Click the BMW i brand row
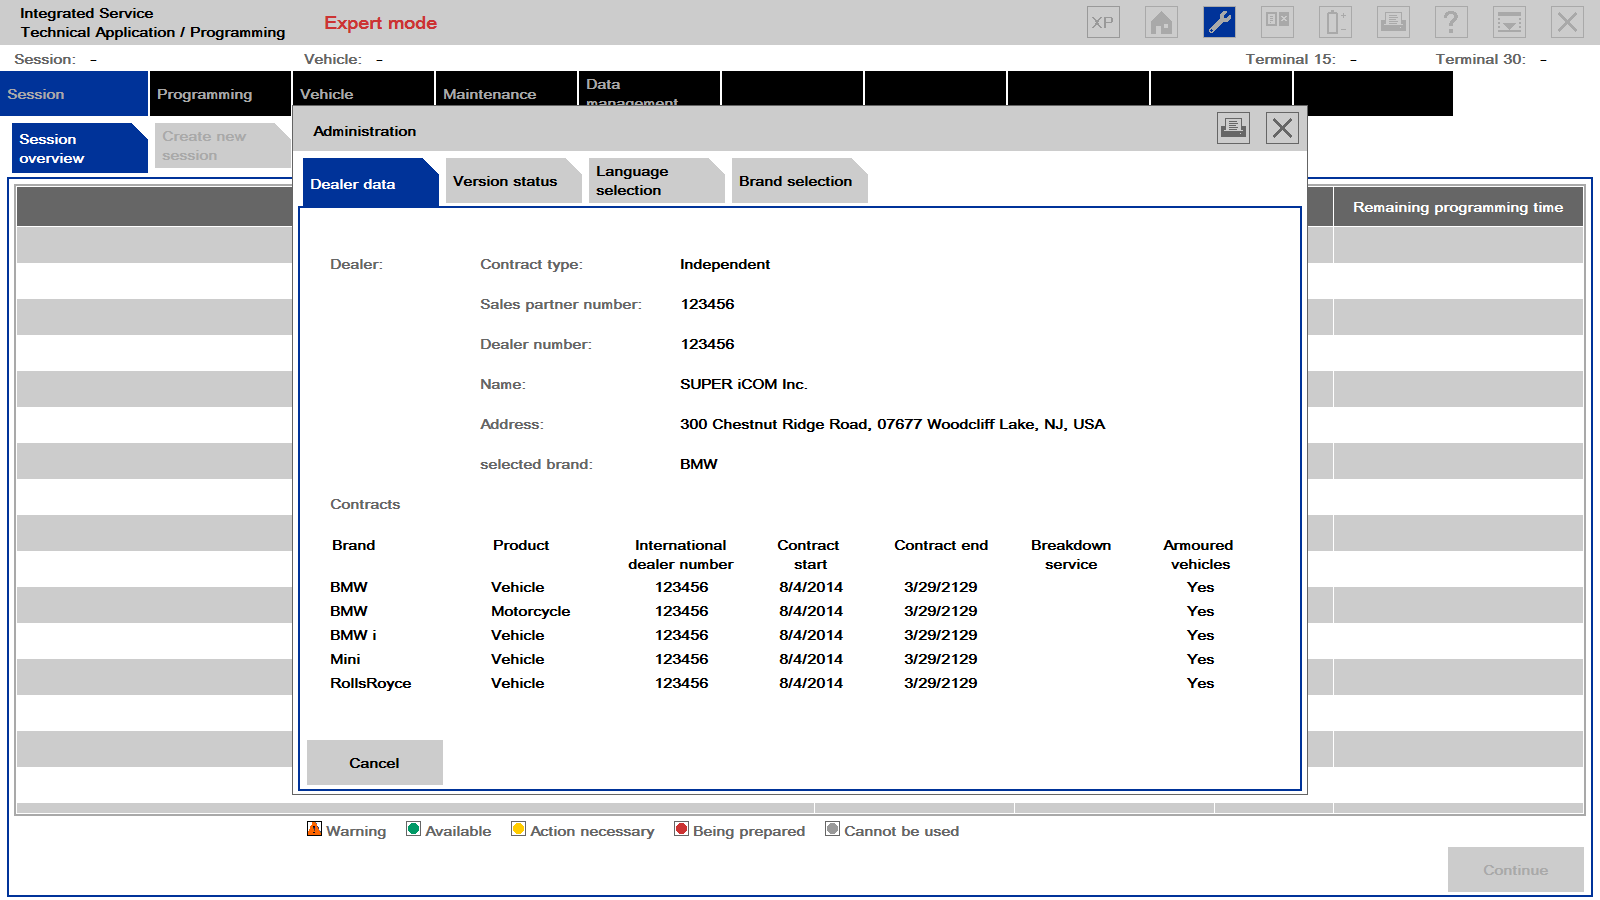The height and width of the screenshot is (900, 1600). click(x=353, y=635)
